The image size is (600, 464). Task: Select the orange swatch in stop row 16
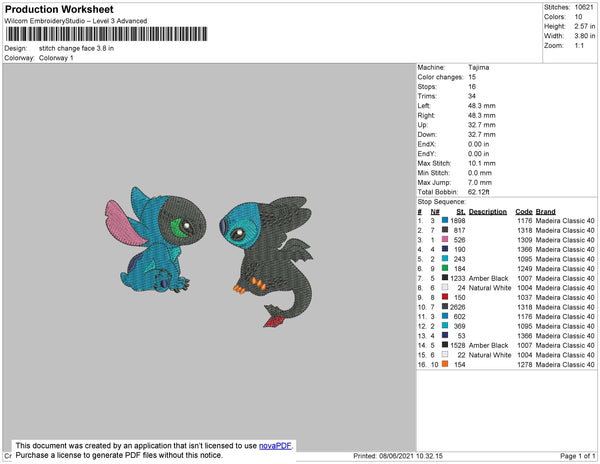pyautogui.click(x=445, y=364)
